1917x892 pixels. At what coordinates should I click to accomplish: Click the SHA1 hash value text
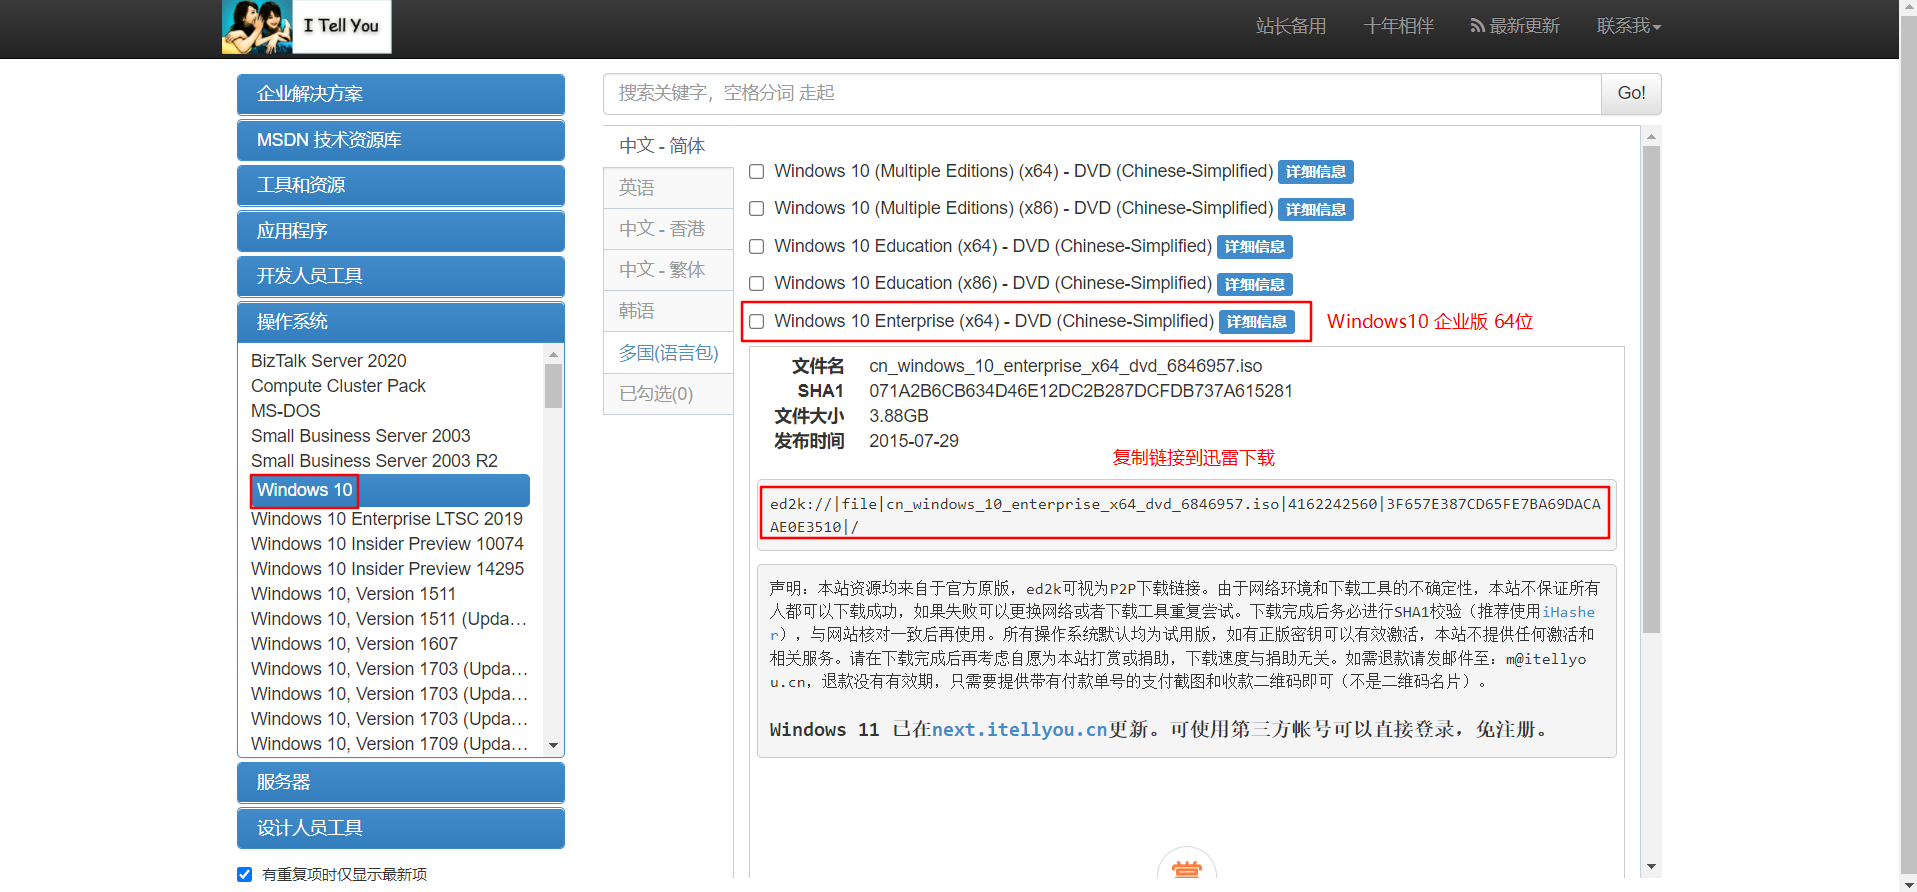[x=1081, y=391]
